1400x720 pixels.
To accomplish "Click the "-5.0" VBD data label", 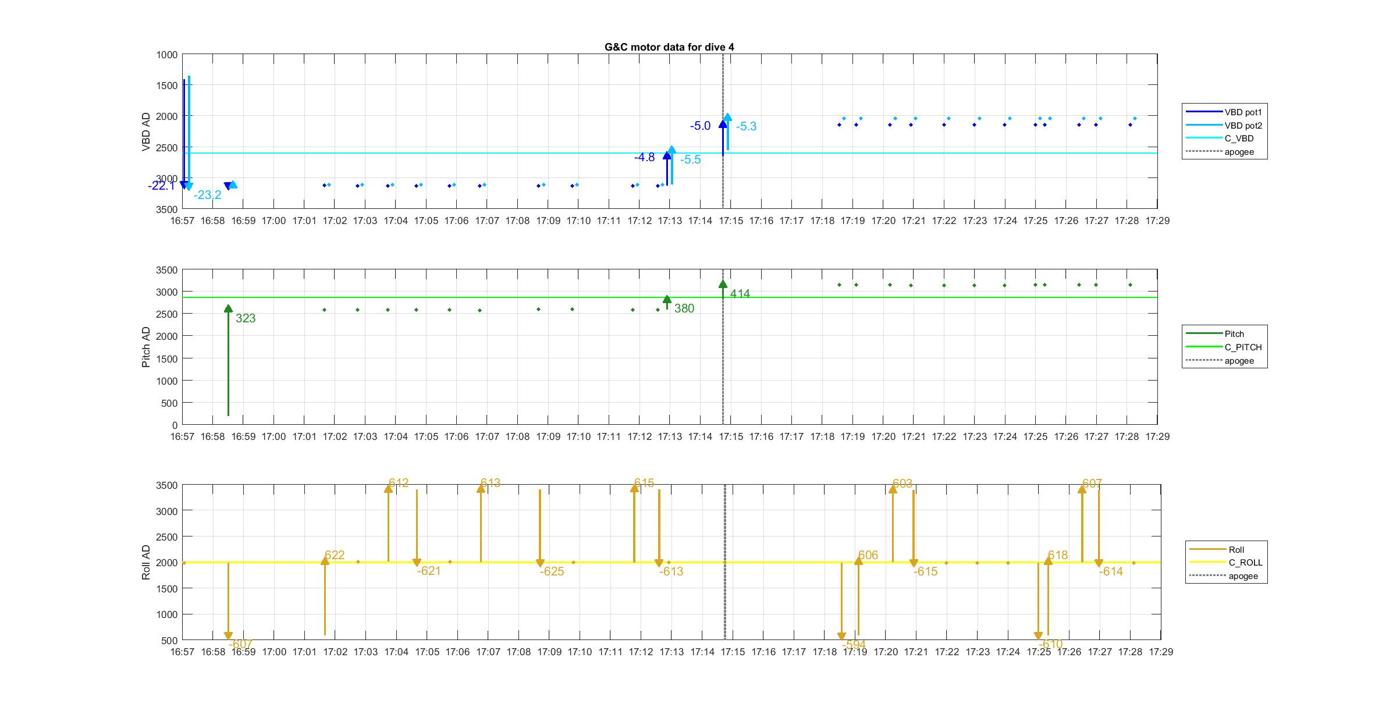I will click(700, 126).
